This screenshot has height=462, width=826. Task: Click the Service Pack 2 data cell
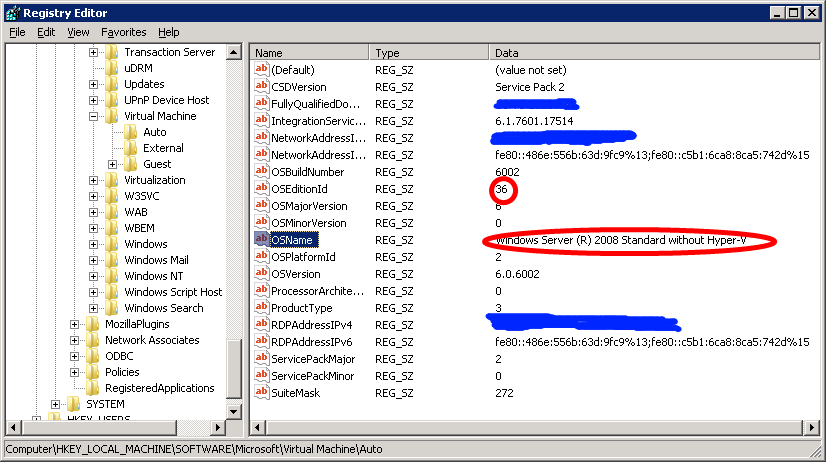(x=529, y=87)
